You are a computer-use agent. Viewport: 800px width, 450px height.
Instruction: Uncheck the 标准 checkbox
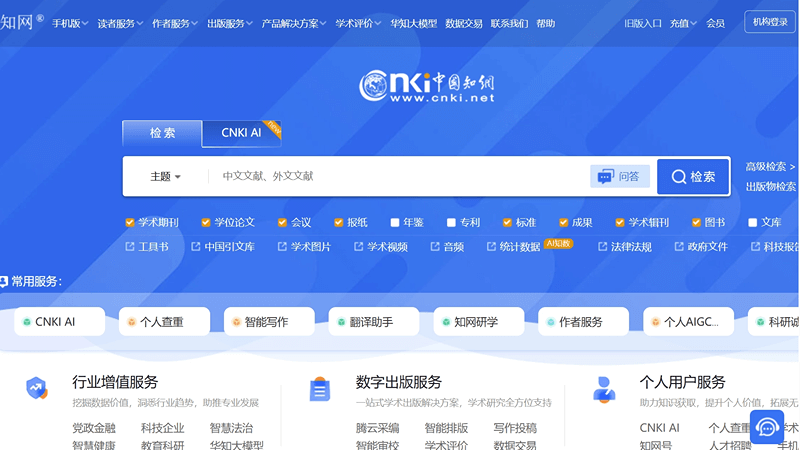point(507,222)
